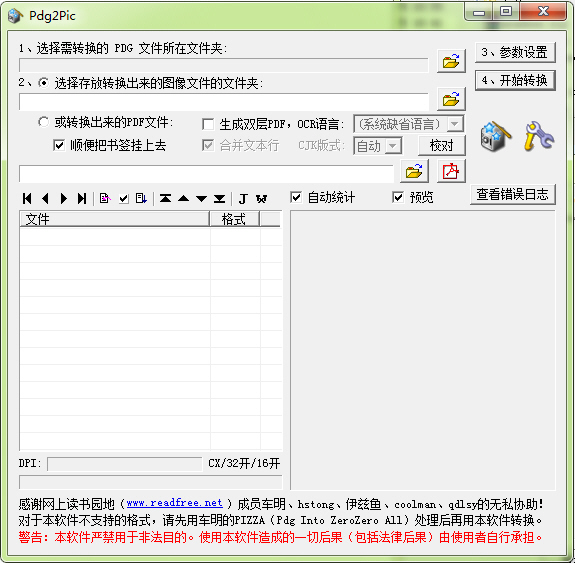The width and height of the screenshot is (575, 563).
Task: Move selected item to the bottom
Action: [x=219, y=198]
